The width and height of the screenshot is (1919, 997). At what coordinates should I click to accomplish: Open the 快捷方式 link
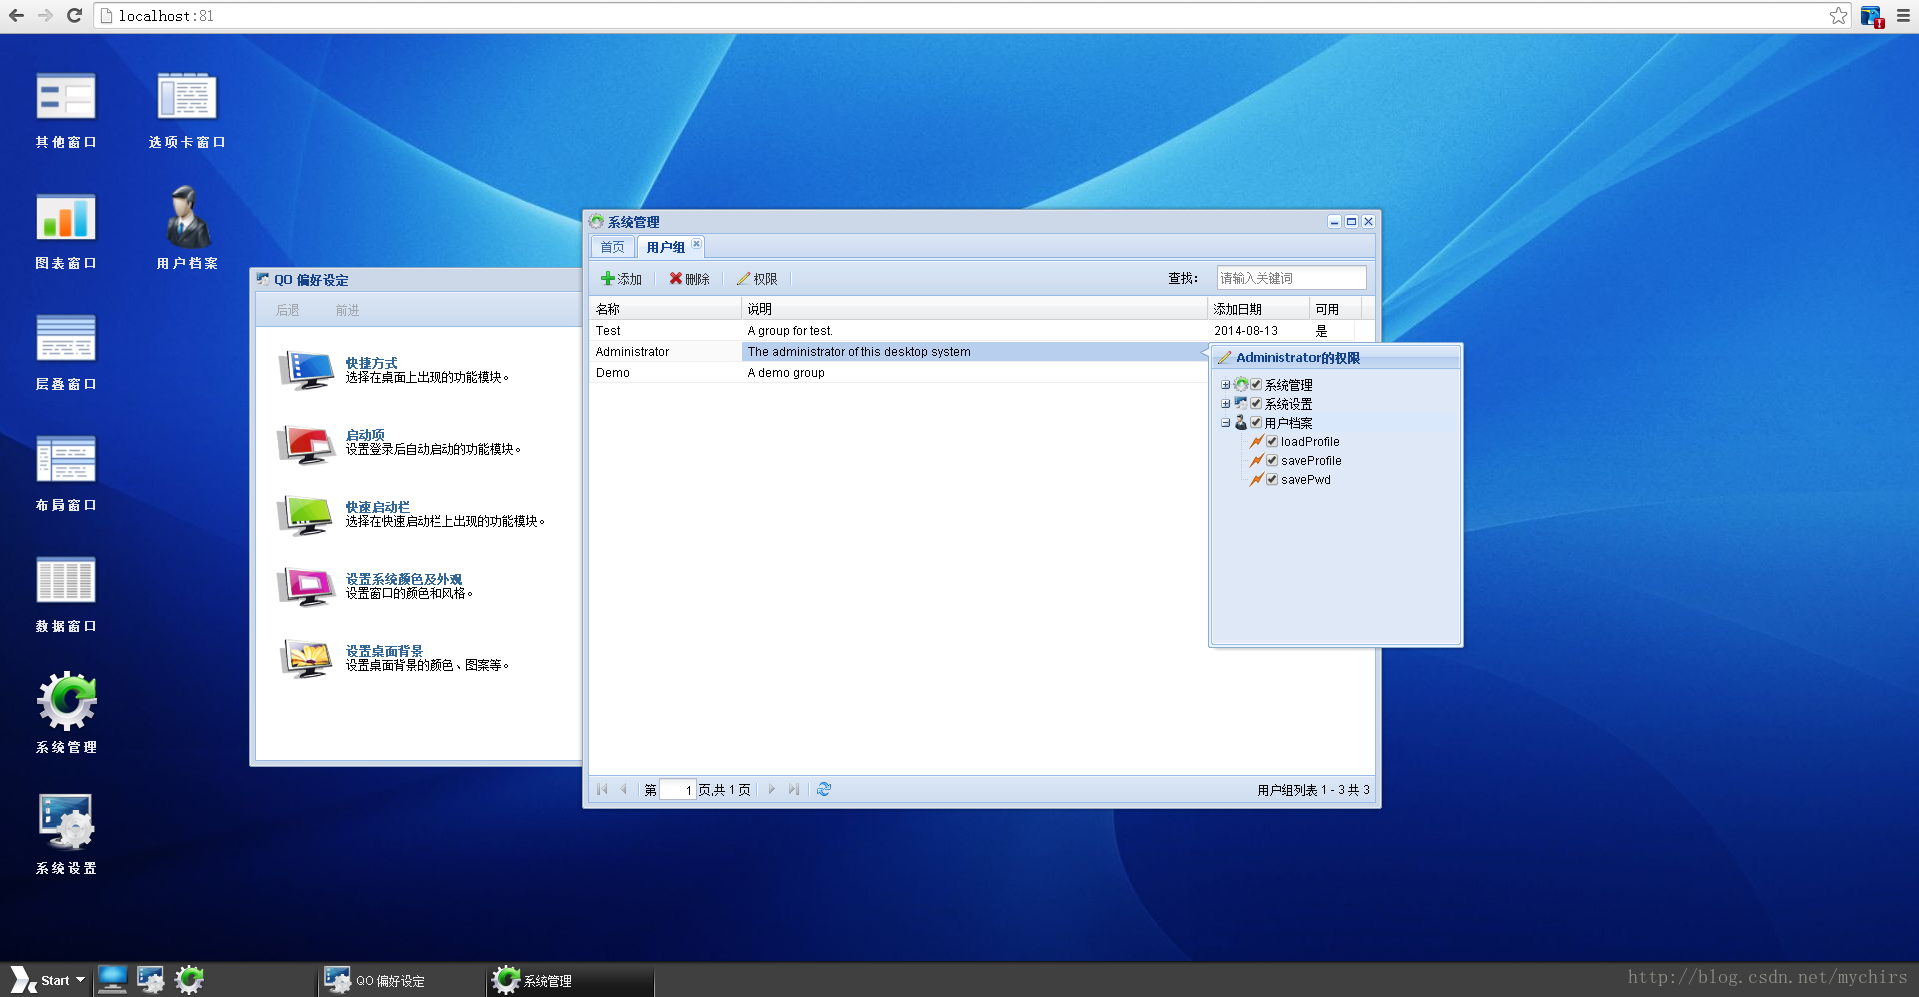(371, 363)
